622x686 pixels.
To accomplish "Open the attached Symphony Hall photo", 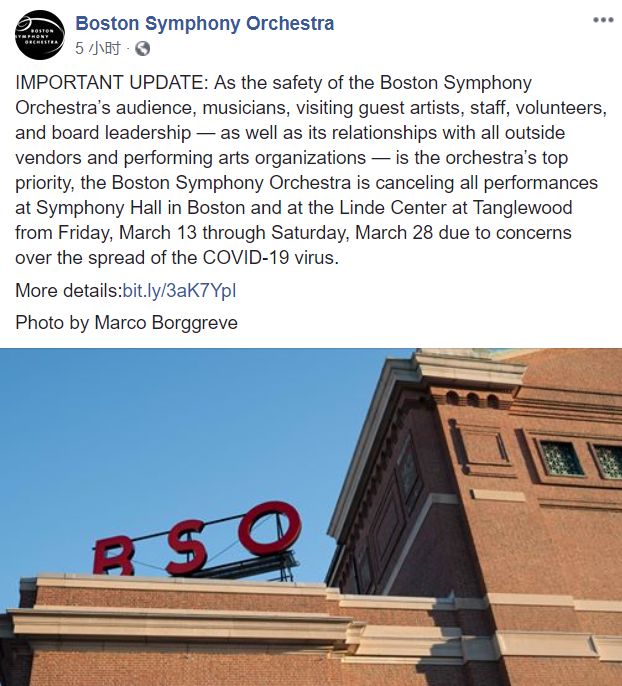I will tap(311, 517).
